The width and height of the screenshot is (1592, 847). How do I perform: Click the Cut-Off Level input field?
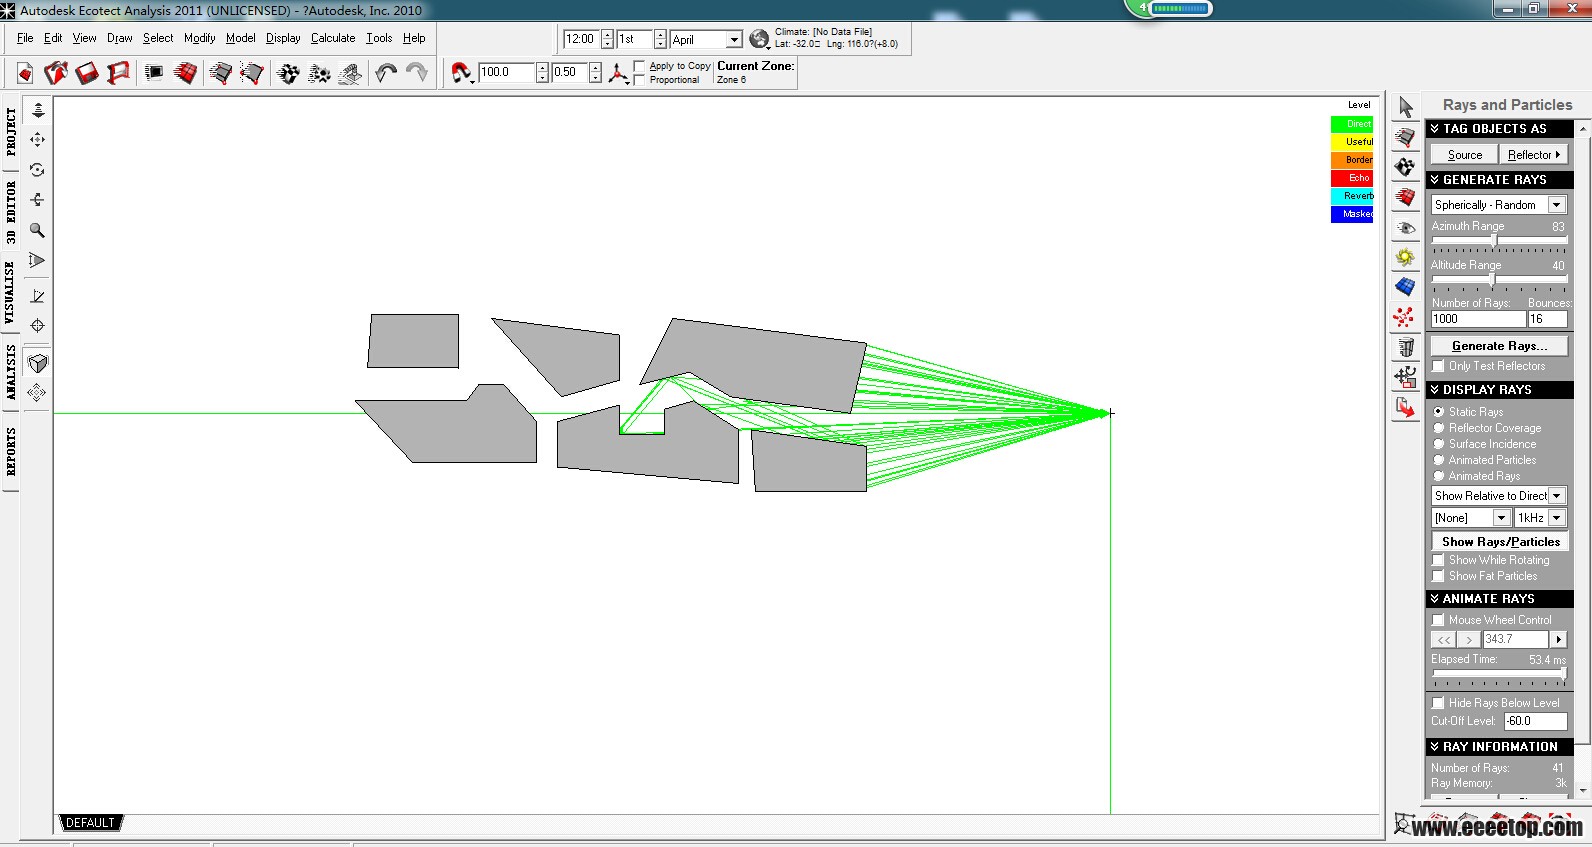[1535, 721]
